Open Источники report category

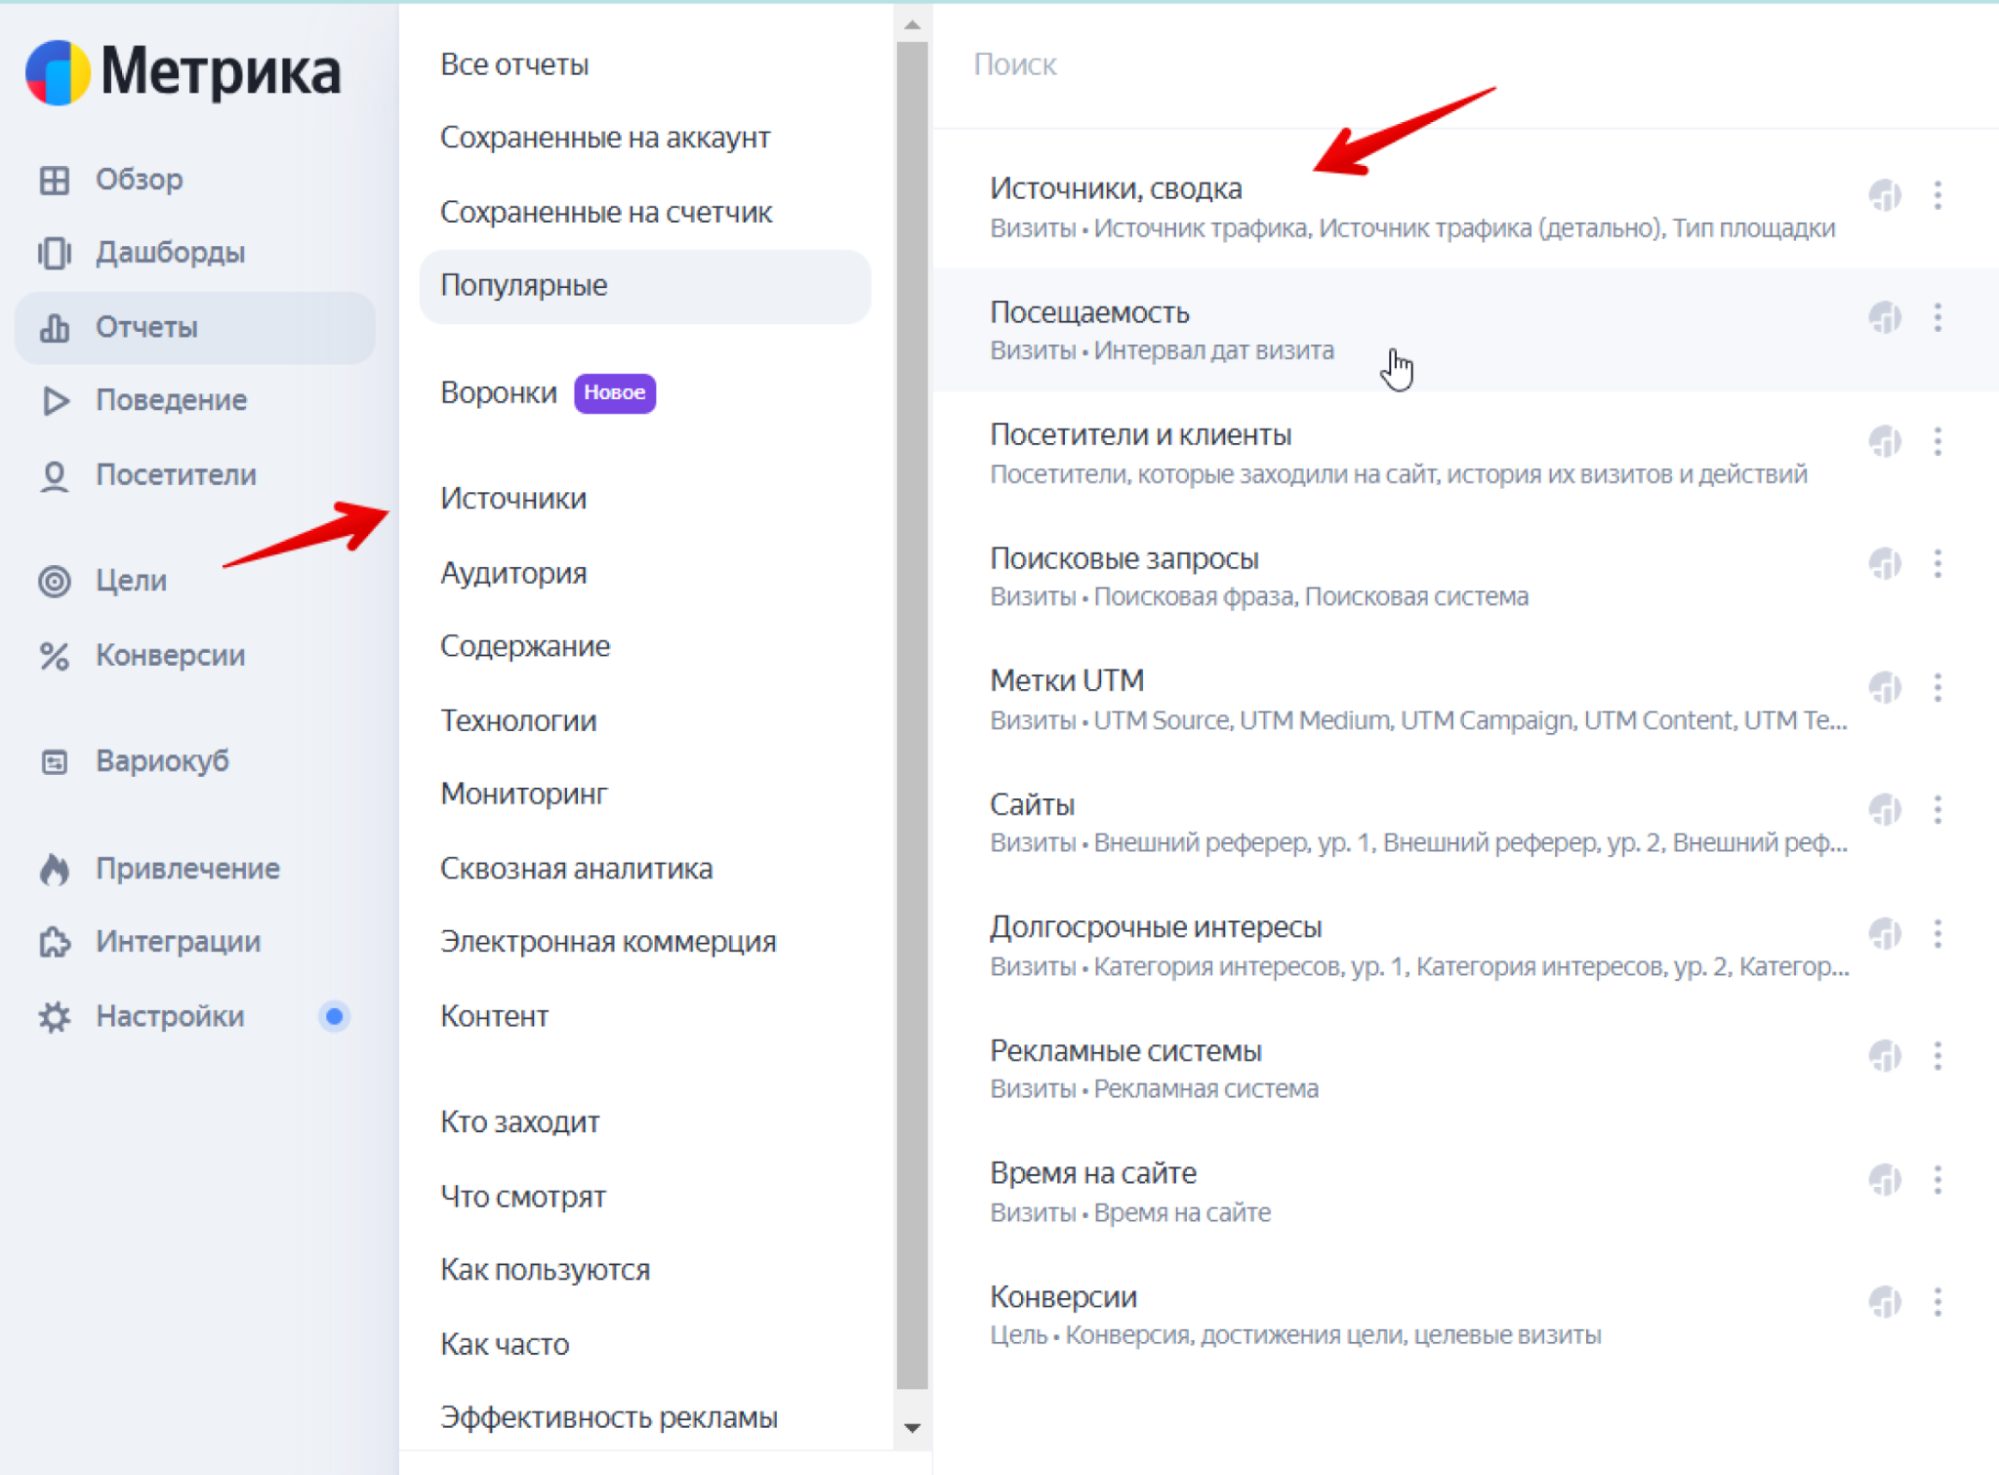click(514, 499)
